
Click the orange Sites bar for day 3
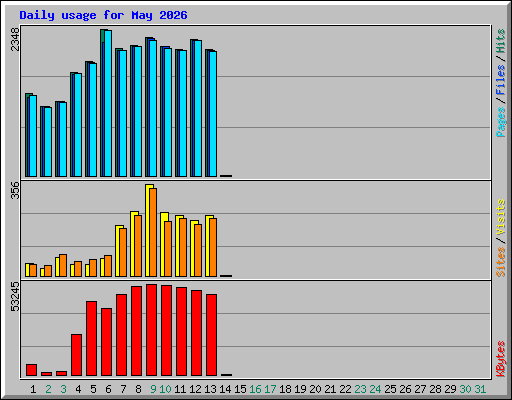click(63, 265)
